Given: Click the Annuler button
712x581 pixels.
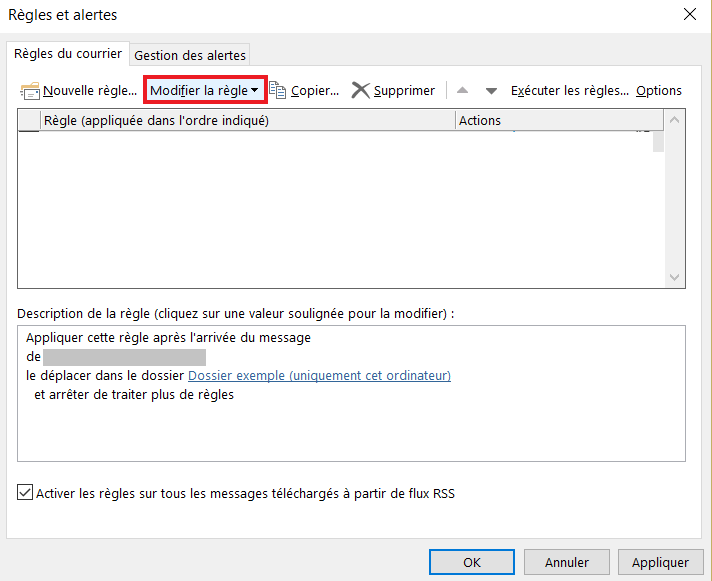Looking at the screenshot, I should pyautogui.click(x=567, y=562).
